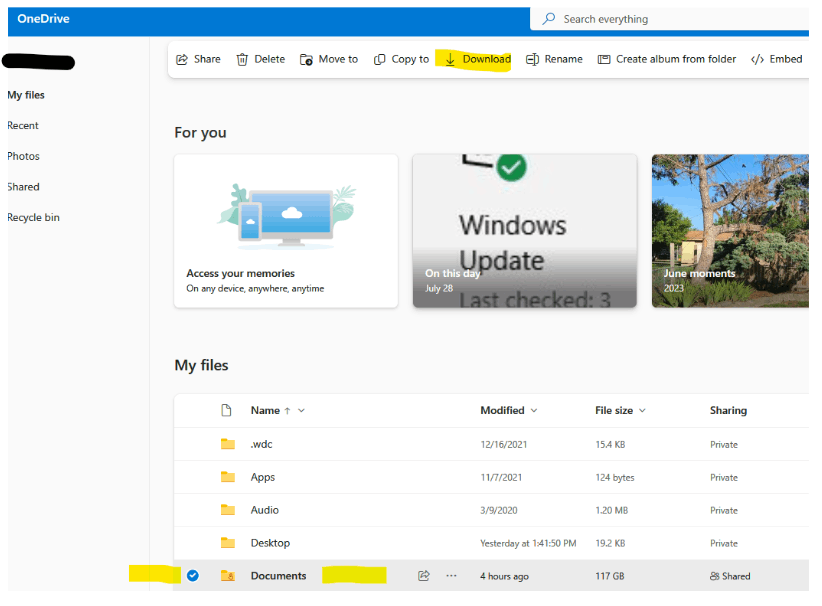Click Private sharing status for .wdc

(724, 445)
